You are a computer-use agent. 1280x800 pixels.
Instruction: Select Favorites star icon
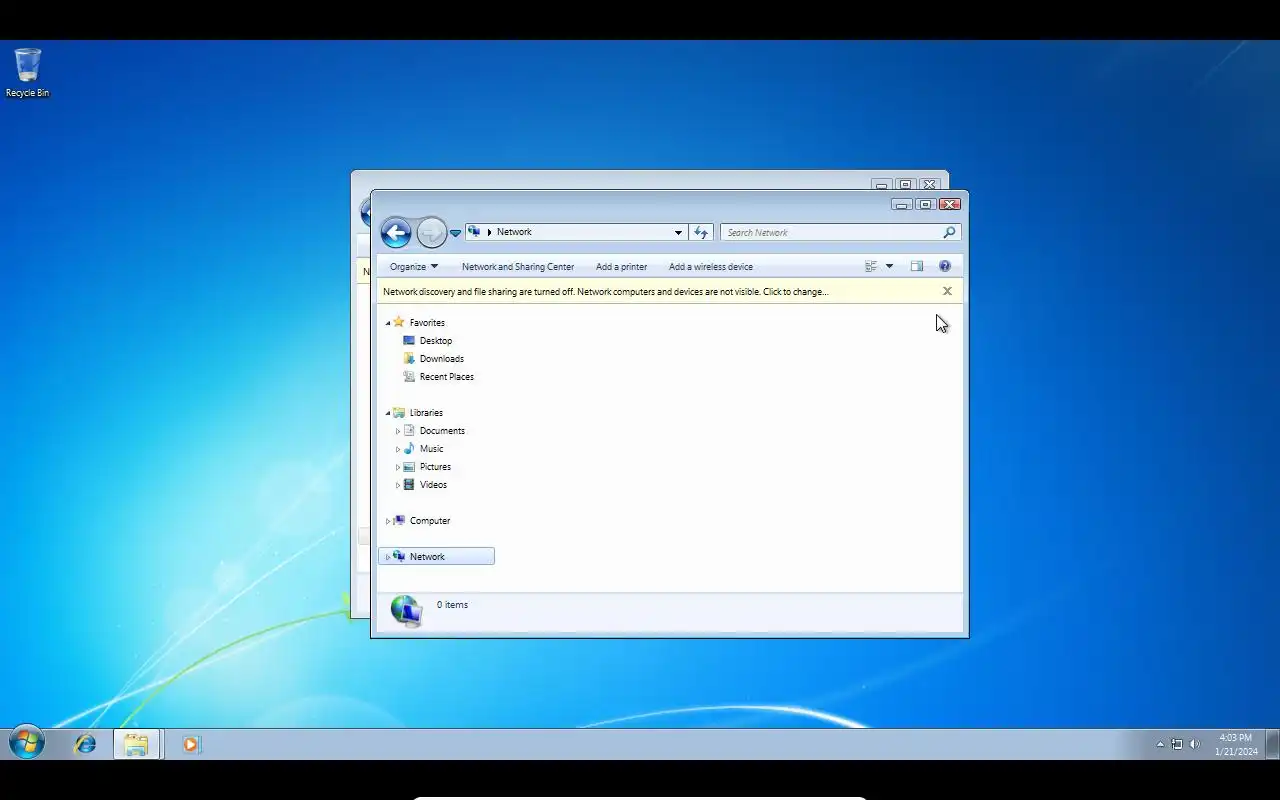399,322
